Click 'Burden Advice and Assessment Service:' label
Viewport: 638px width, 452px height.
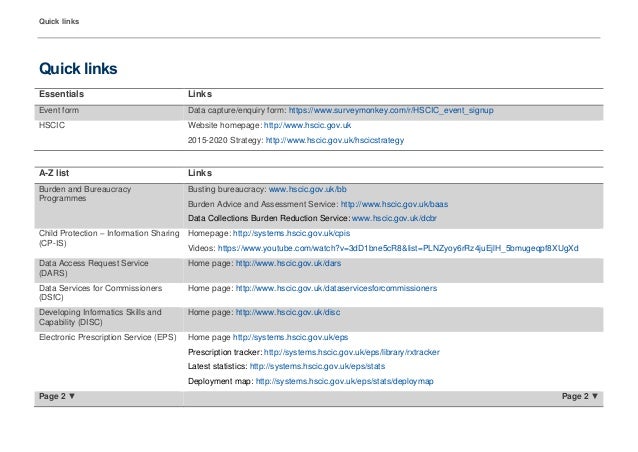pyautogui.click(x=263, y=204)
